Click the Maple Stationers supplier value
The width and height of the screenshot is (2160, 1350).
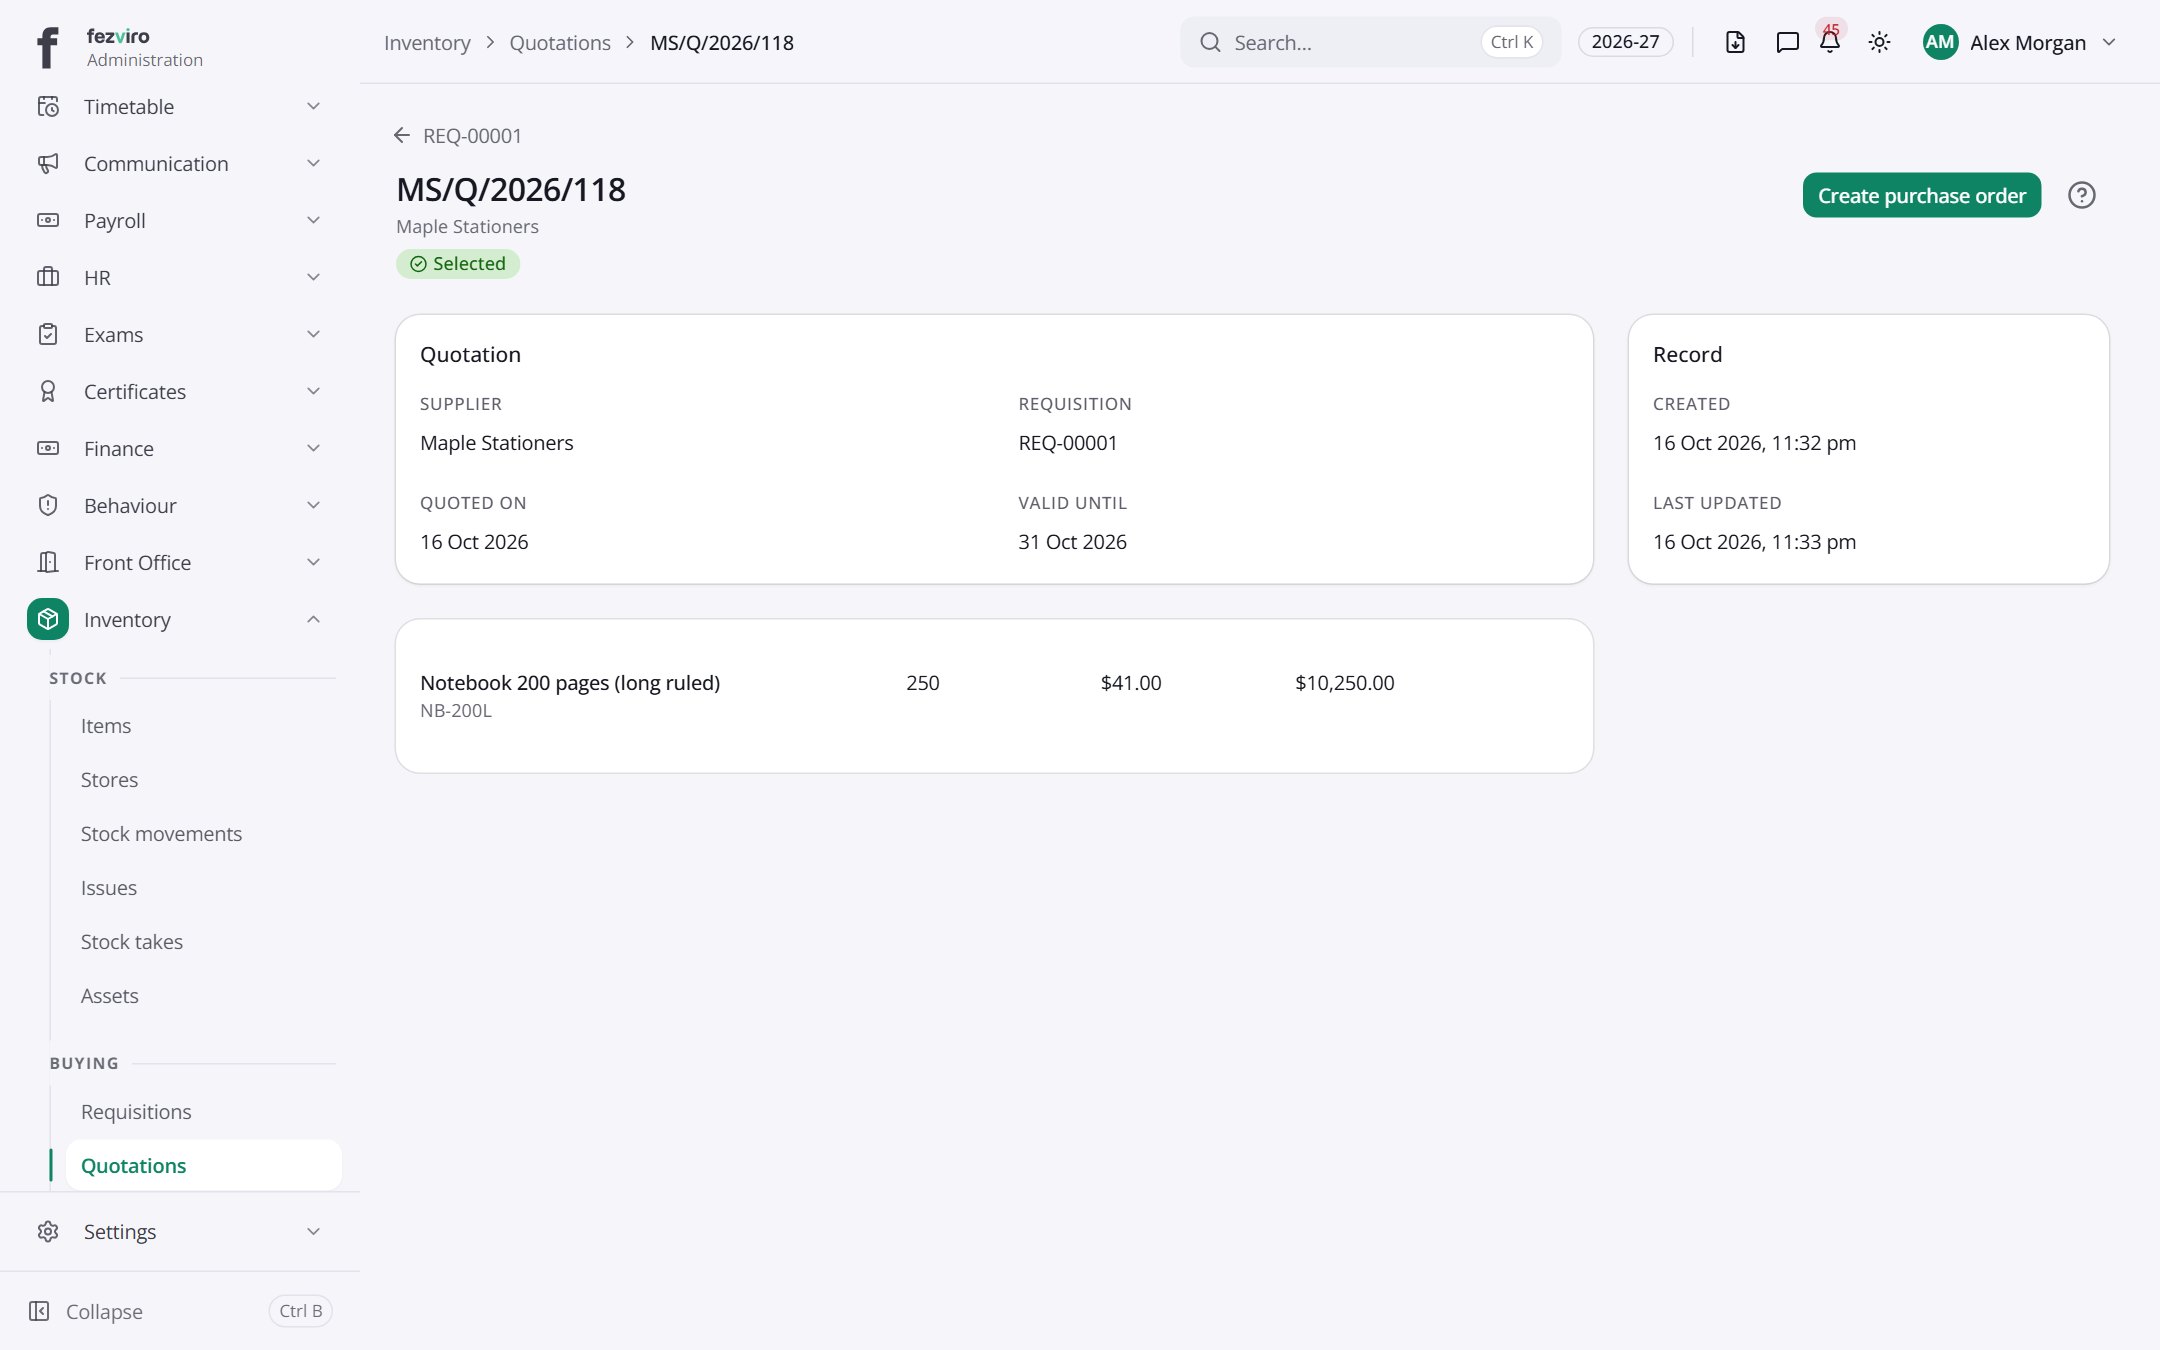pyautogui.click(x=497, y=443)
